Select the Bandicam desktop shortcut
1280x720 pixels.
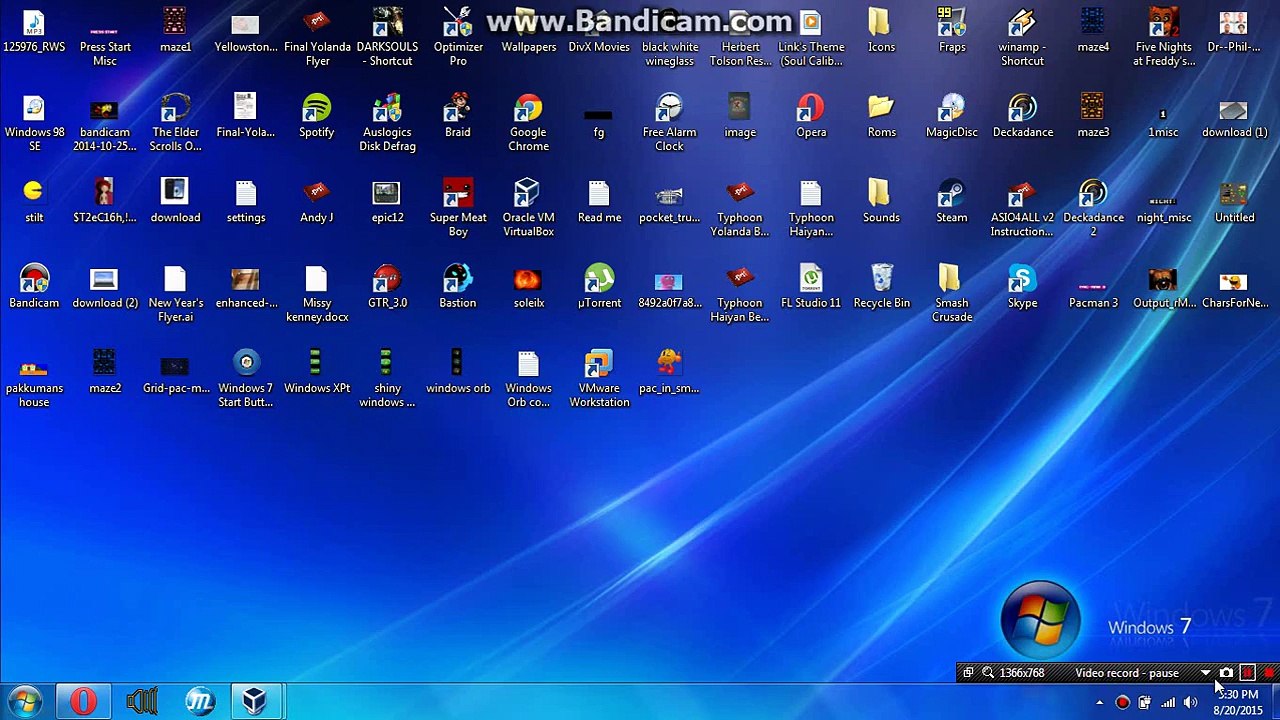[34, 285]
